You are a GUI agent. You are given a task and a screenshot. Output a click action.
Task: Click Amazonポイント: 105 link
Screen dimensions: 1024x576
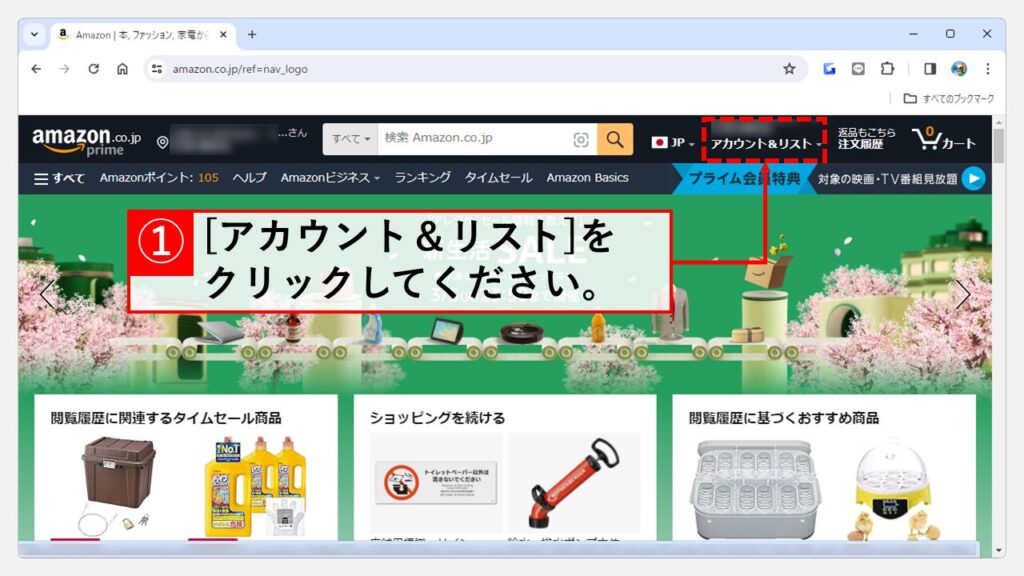159,178
